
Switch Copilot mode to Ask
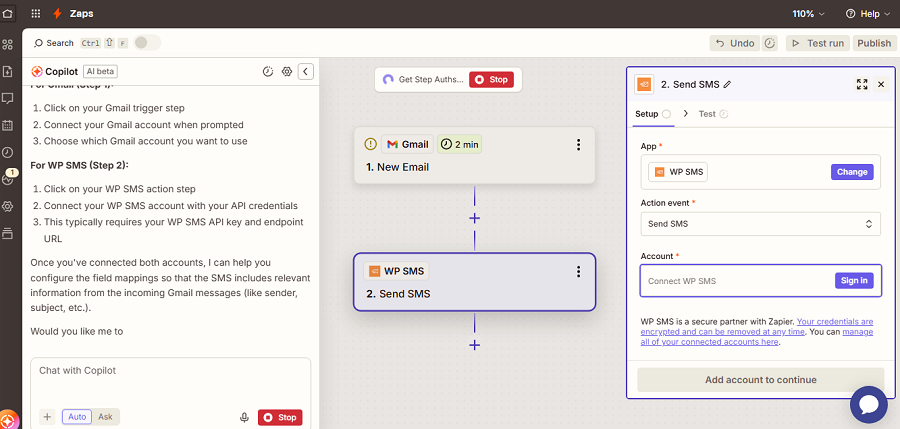tap(105, 417)
